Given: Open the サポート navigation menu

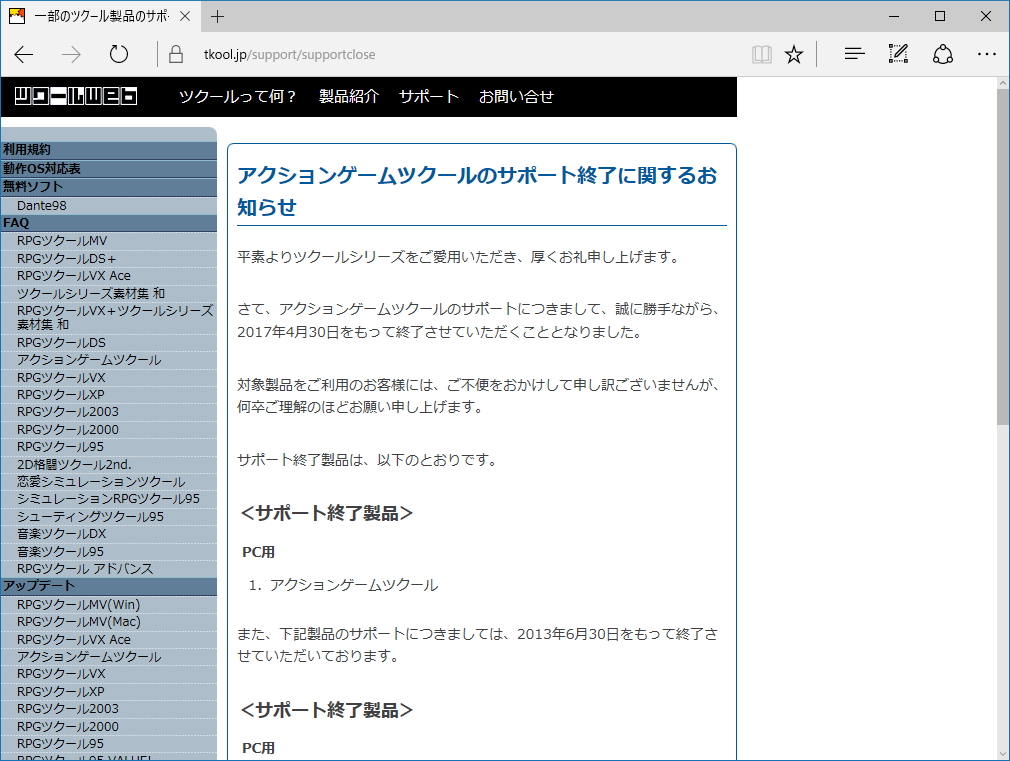Looking at the screenshot, I should tap(428, 97).
